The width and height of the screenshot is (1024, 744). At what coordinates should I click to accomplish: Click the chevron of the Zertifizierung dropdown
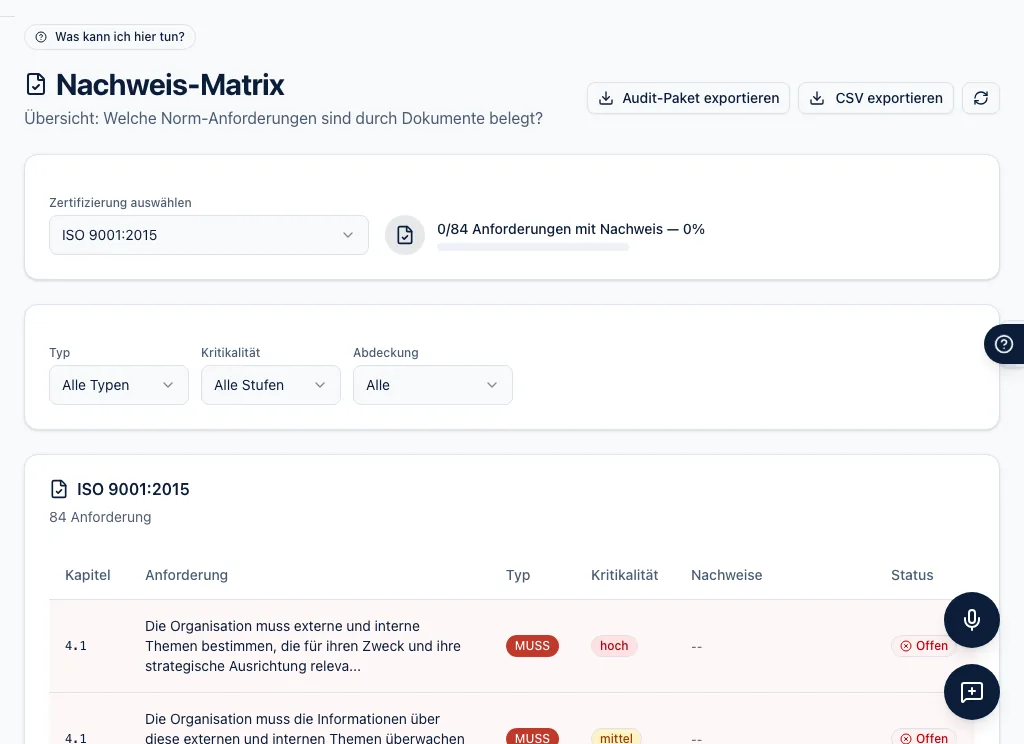point(348,235)
